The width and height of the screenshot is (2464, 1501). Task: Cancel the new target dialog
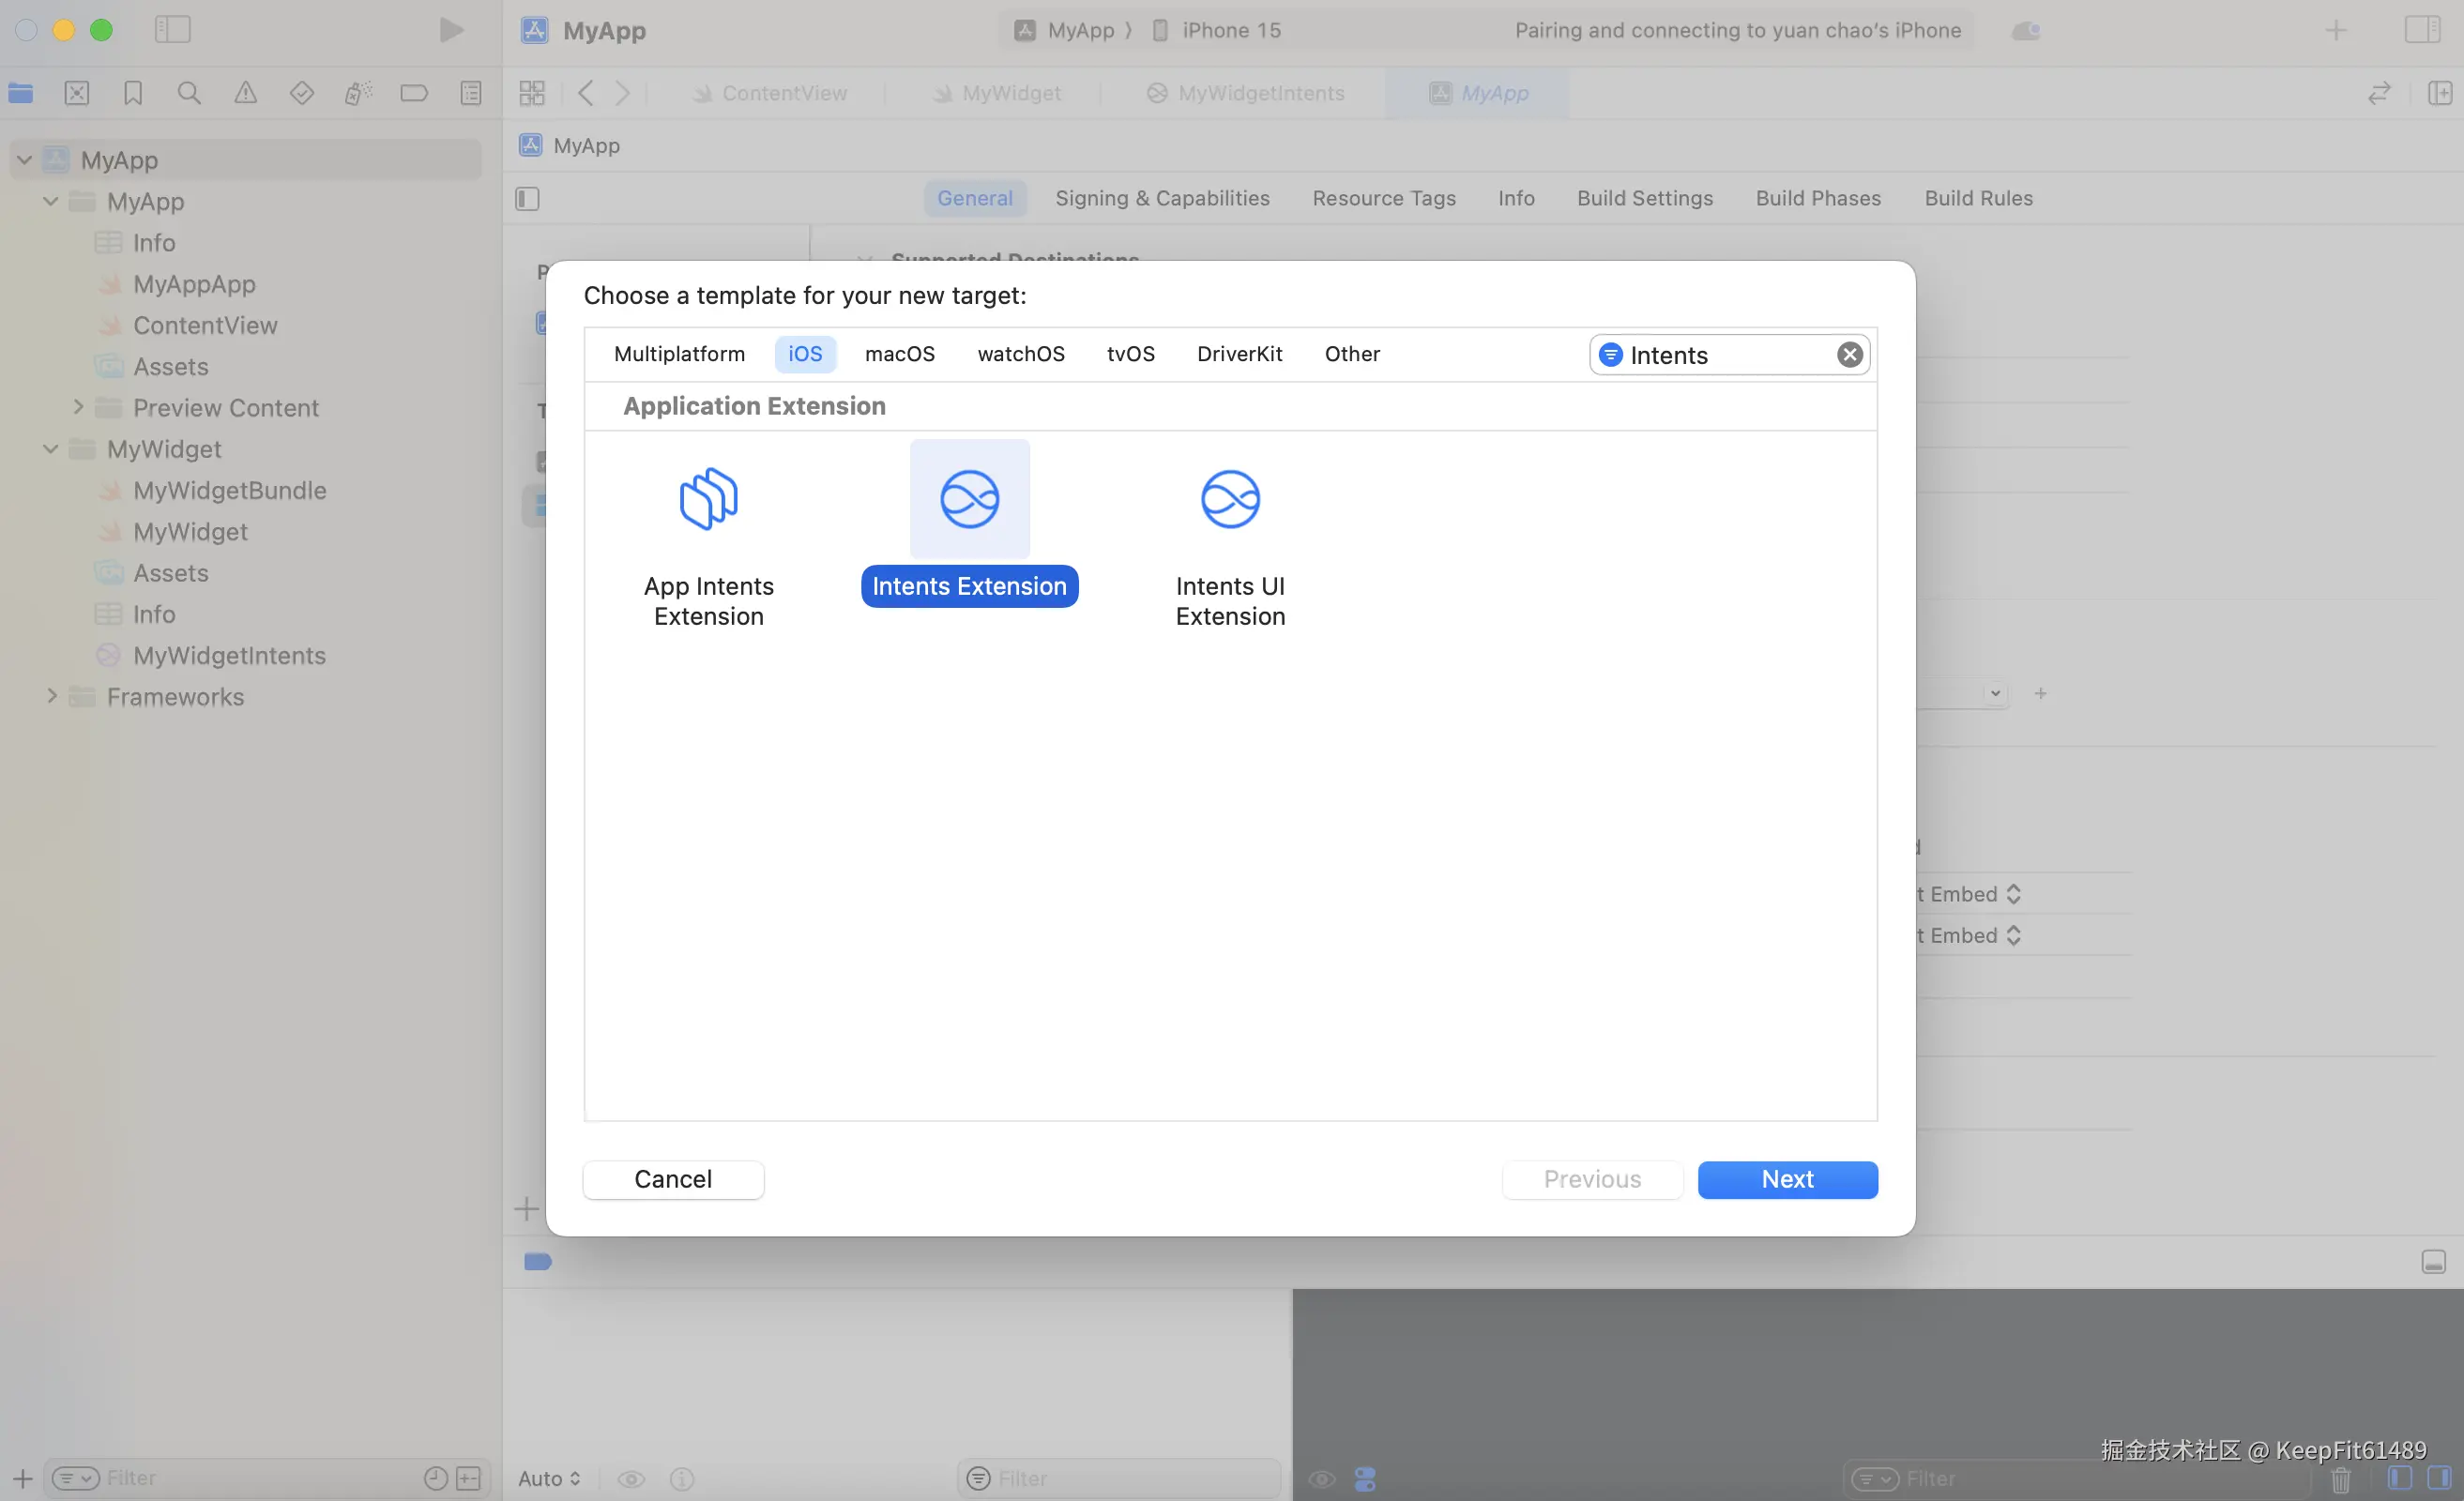[x=672, y=1179]
